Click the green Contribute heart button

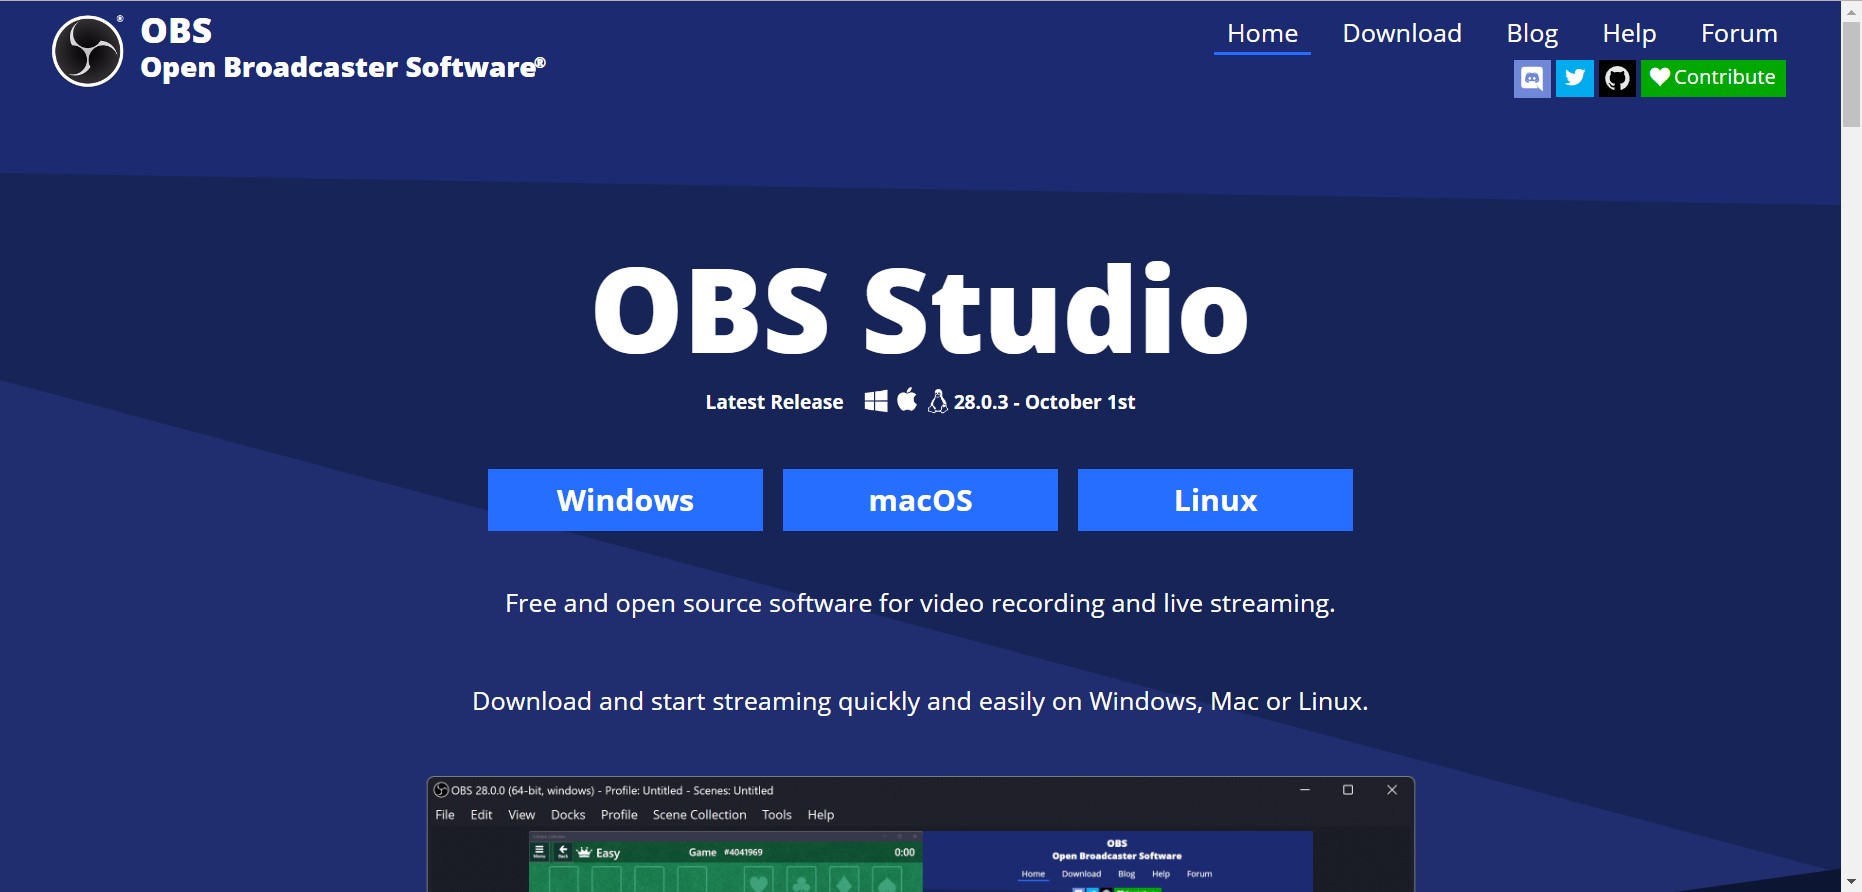click(1713, 78)
